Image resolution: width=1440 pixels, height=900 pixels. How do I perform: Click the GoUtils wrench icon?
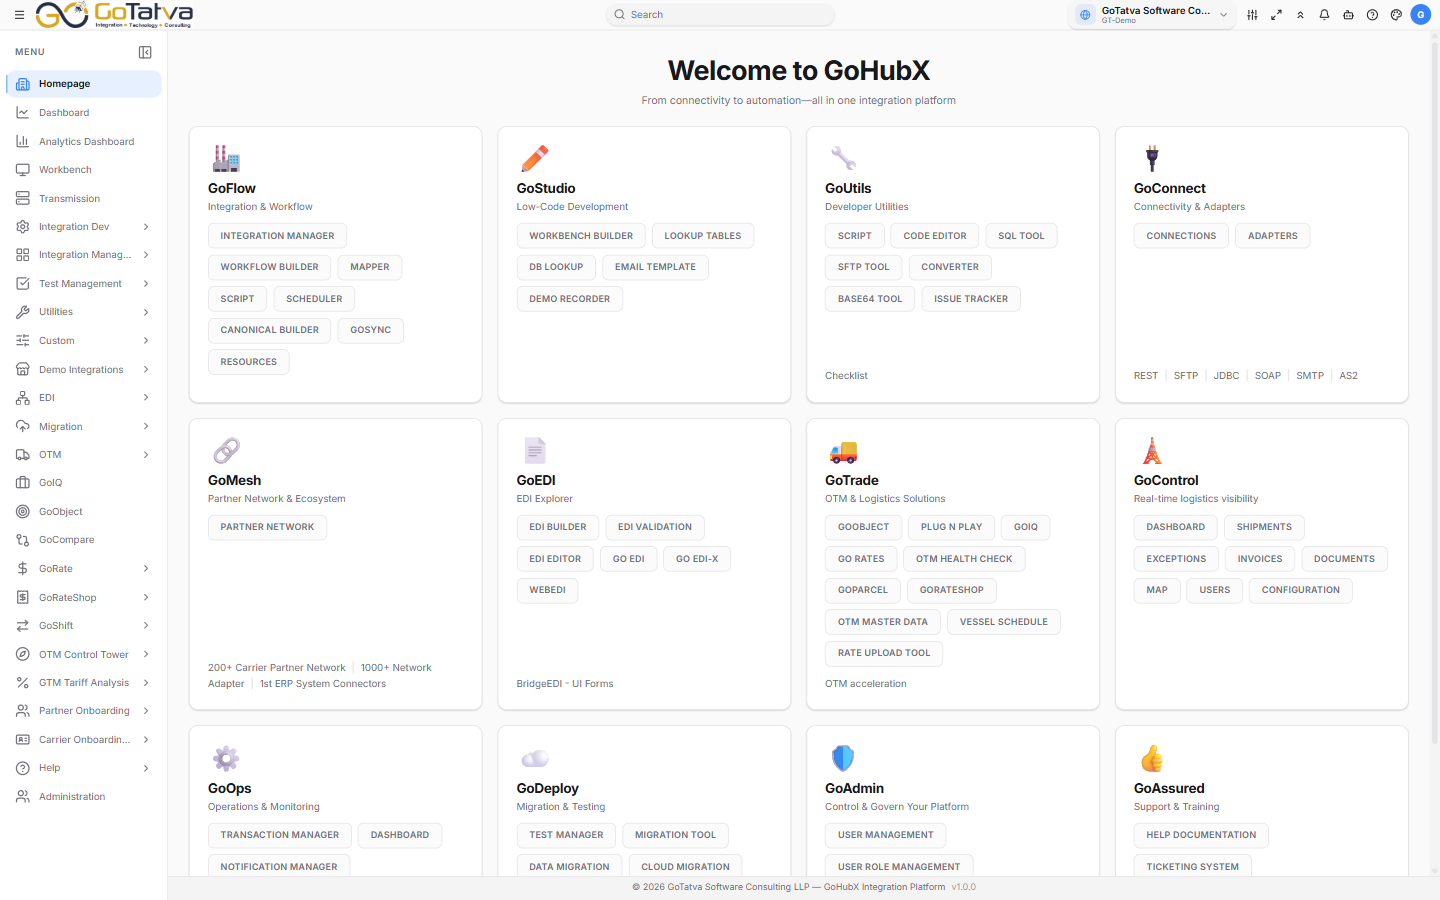[843, 158]
